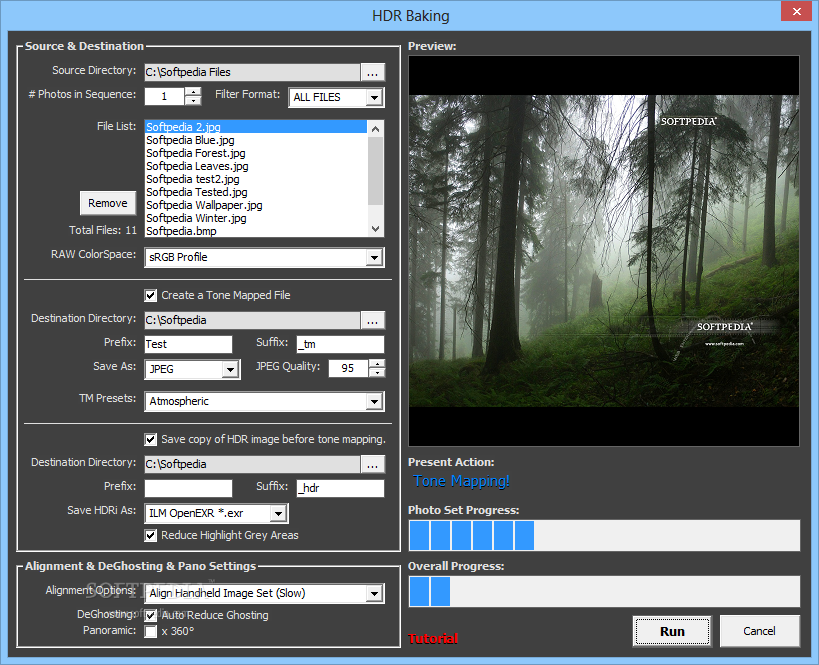This screenshot has width=819, height=665.
Task: Select Softpedia Tested.jpg in file list
Action: 256,192
